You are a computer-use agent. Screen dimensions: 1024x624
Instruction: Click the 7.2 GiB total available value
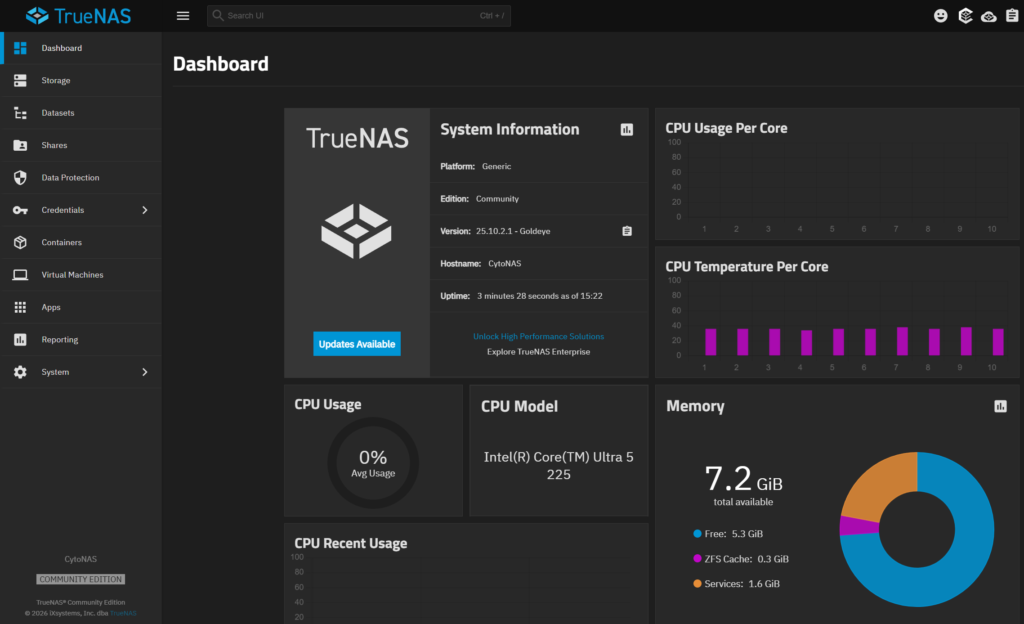[743, 479]
